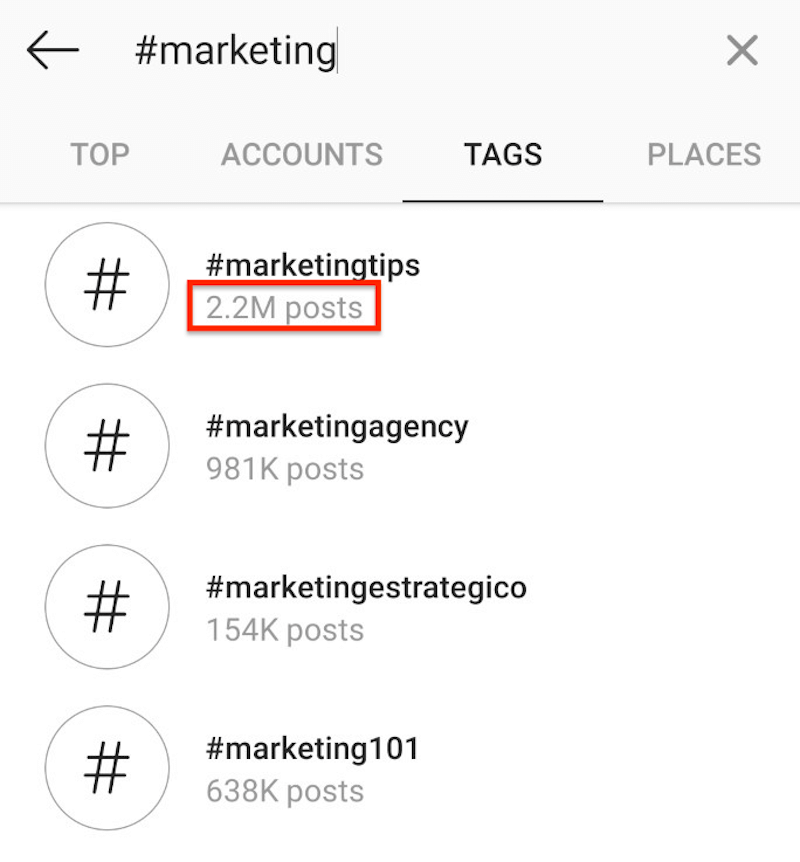Screen dimensions: 800x862
Task: Open the #marketingestrategico hashtag page
Action: tap(367, 588)
